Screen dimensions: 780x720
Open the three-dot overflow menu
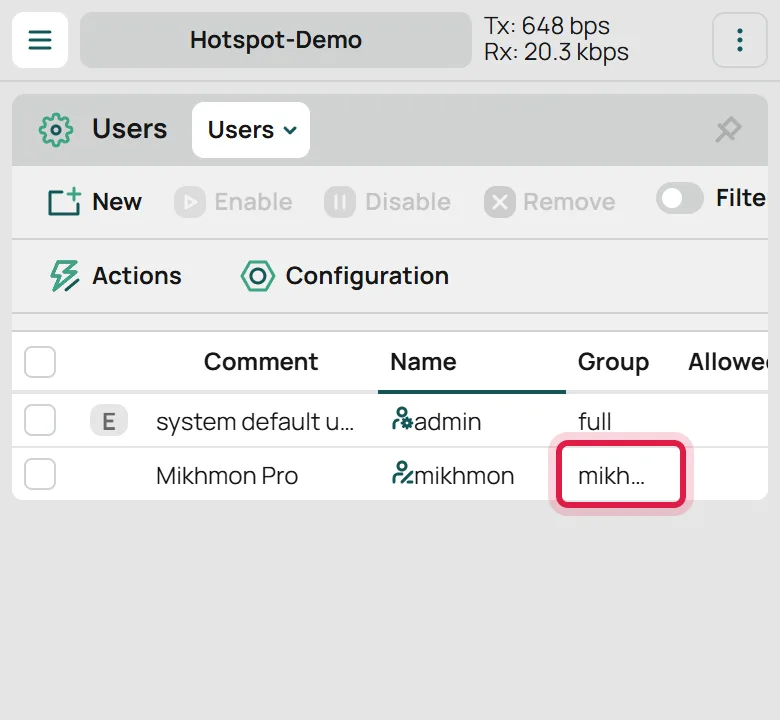tap(740, 40)
